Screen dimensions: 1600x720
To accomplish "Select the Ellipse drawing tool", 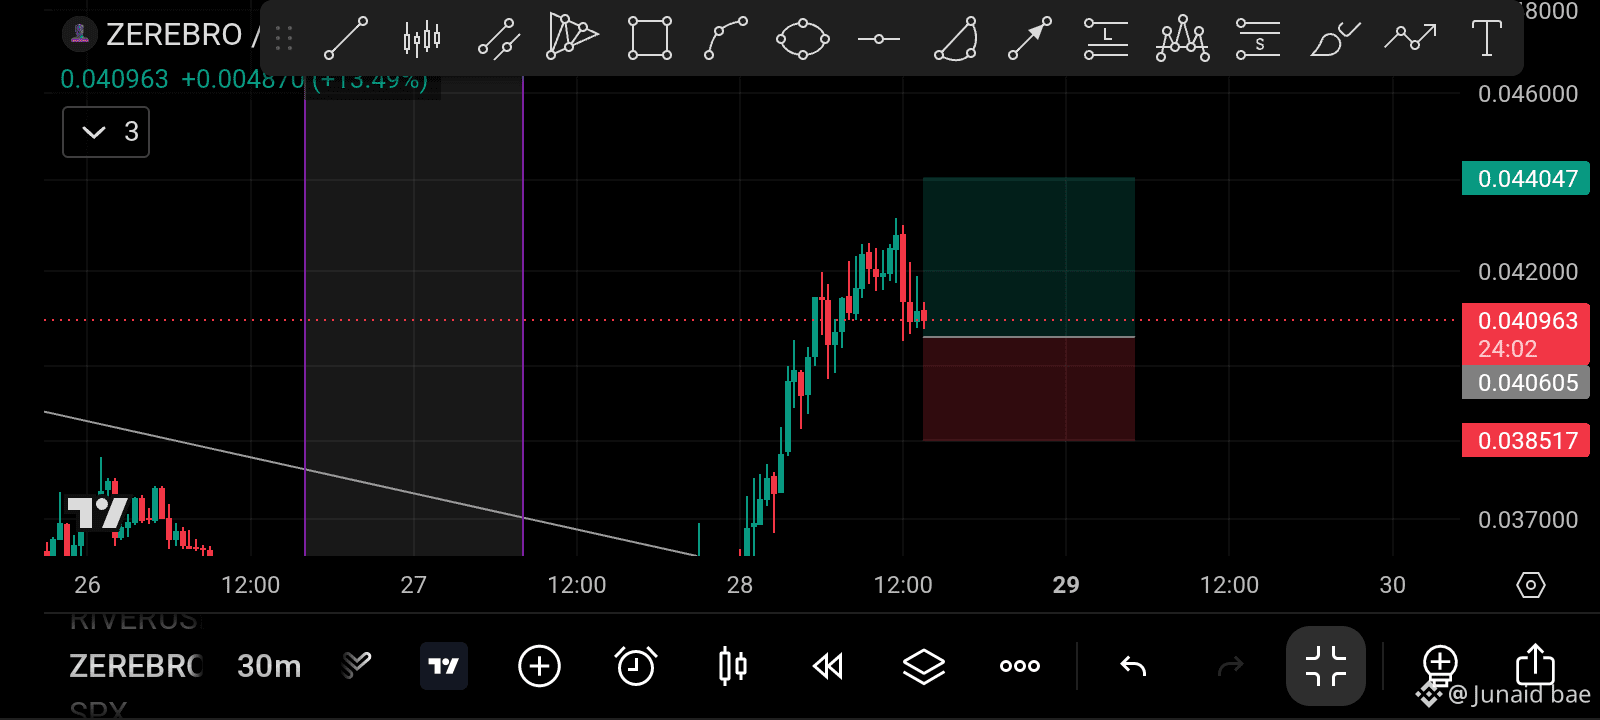I will [x=803, y=38].
